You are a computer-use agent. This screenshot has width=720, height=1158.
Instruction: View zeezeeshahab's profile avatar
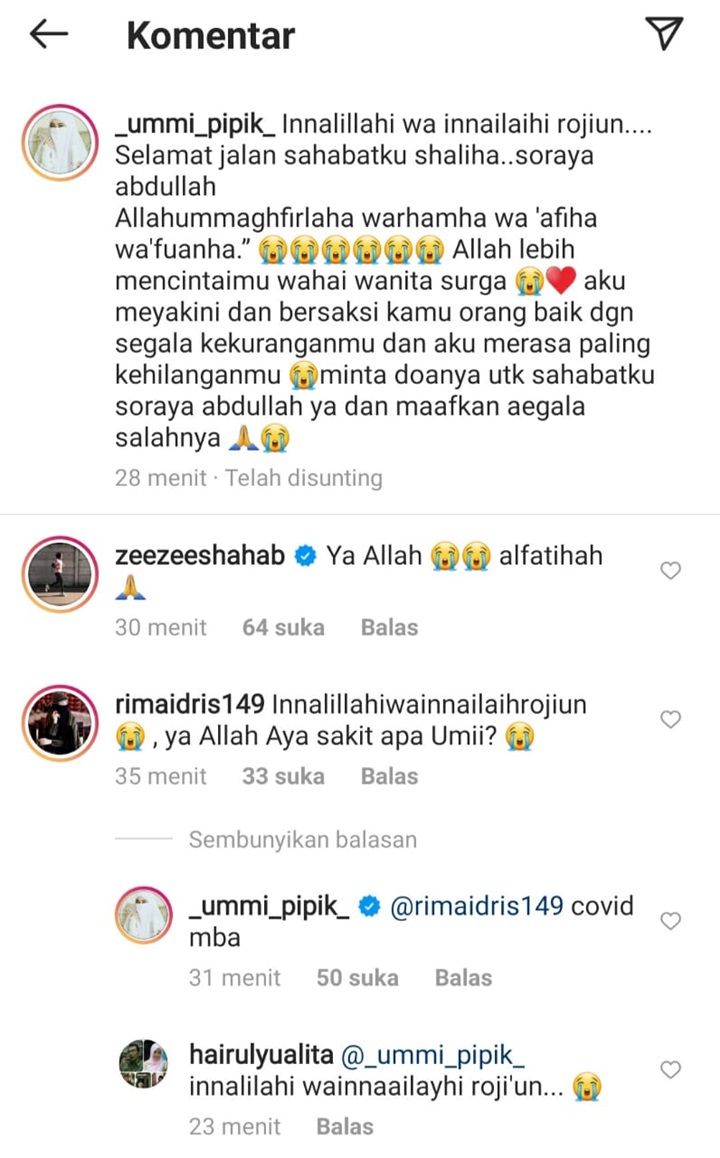(60, 574)
